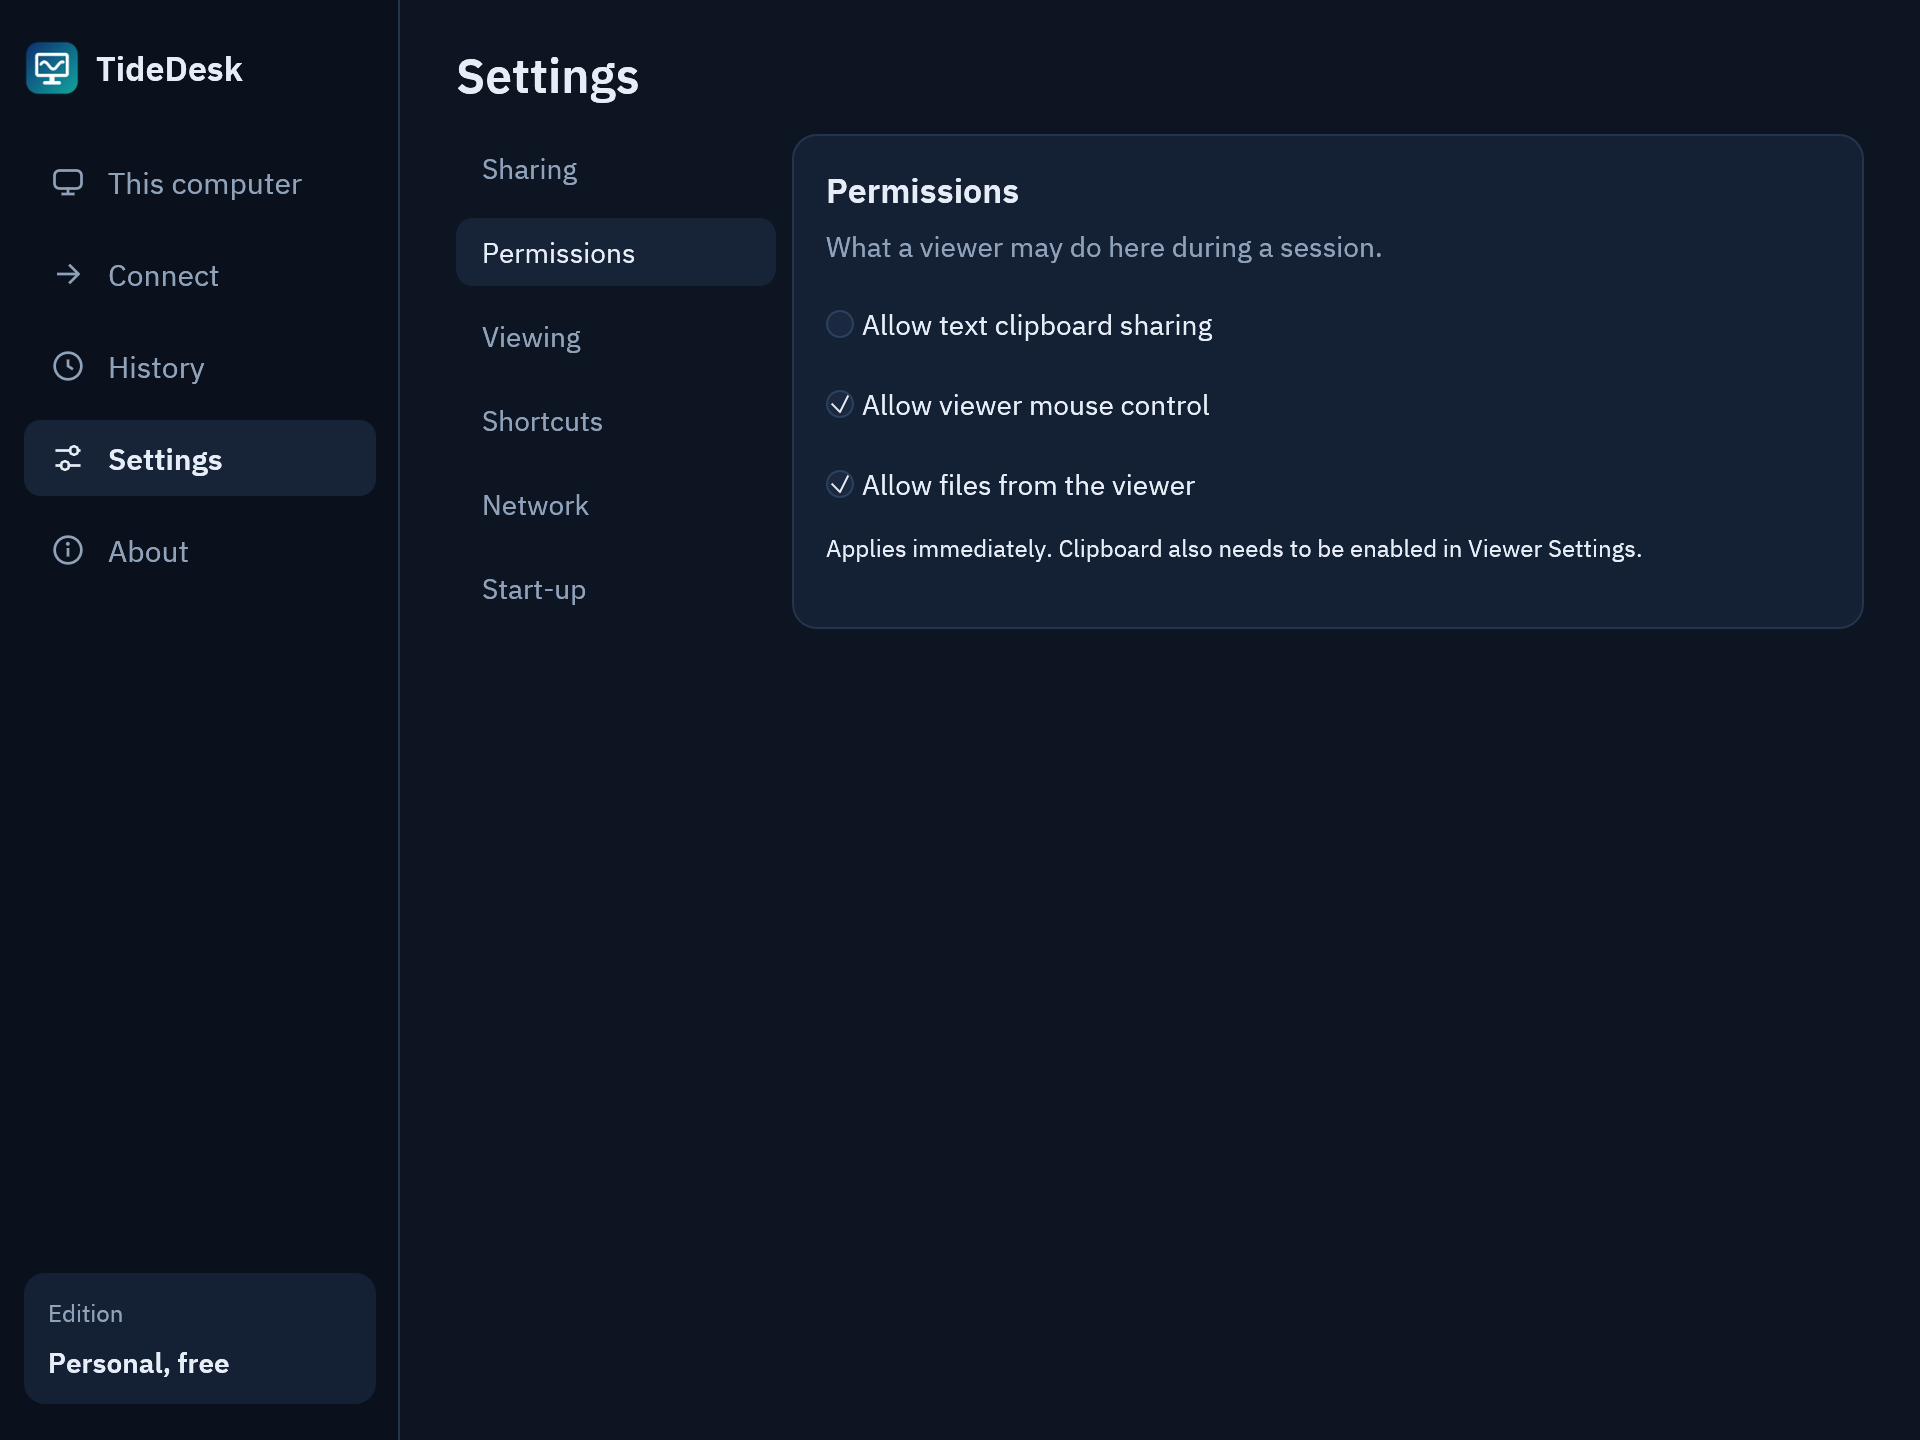The width and height of the screenshot is (1920, 1440).
Task: Select Settings in the sidebar
Action: pos(200,459)
